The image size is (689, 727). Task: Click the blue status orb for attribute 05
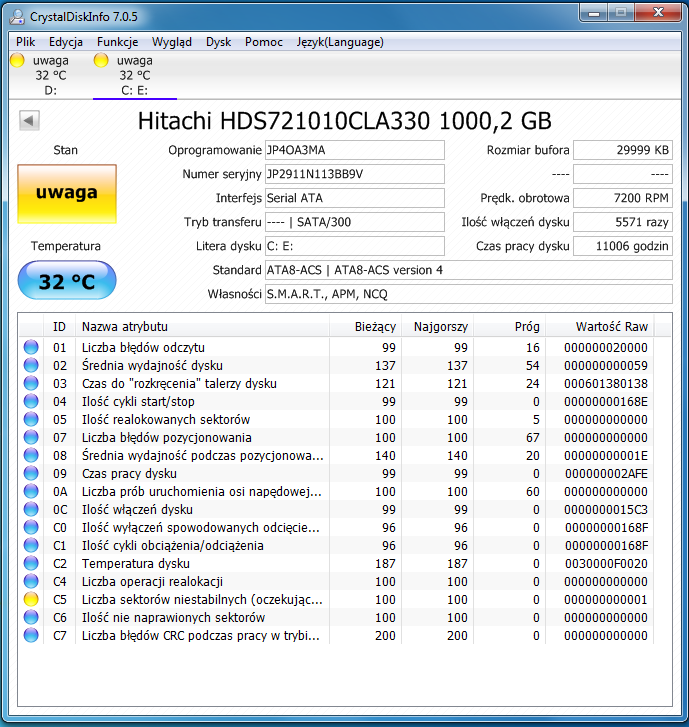click(31, 419)
